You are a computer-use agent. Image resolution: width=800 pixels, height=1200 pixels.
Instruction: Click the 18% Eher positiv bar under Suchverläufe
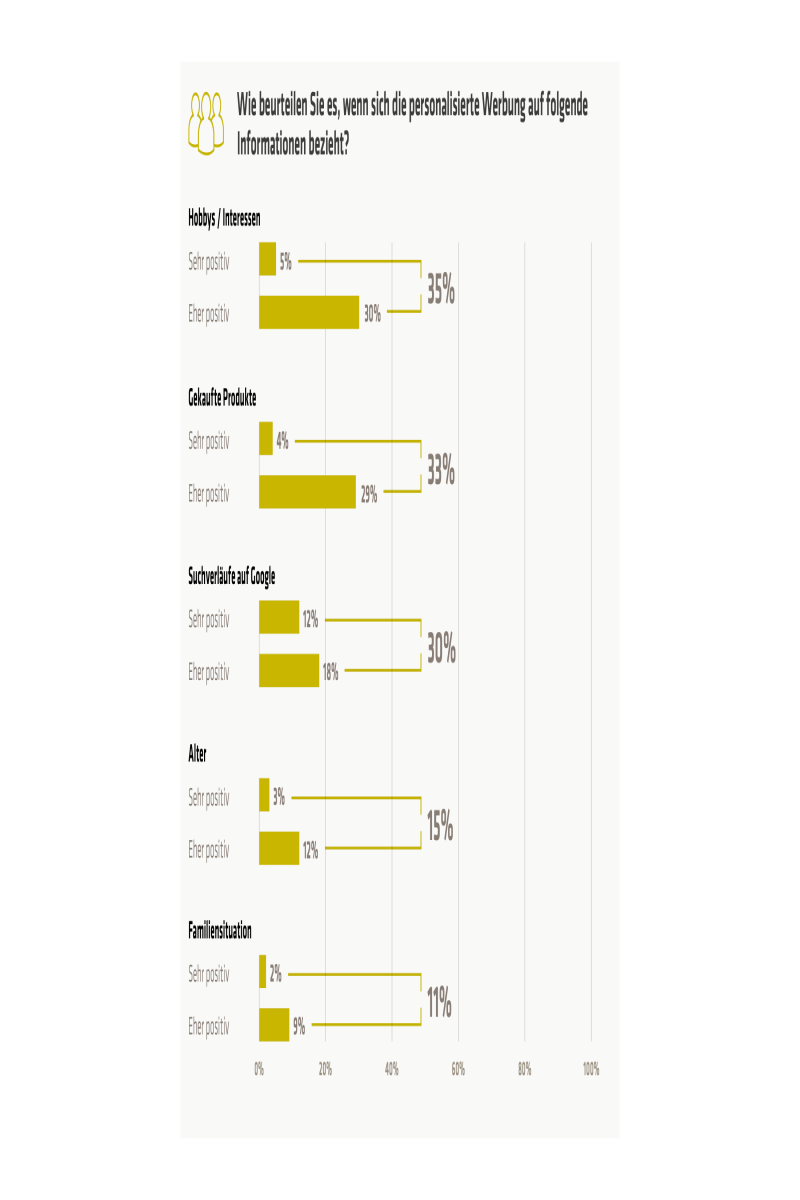point(289,670)
